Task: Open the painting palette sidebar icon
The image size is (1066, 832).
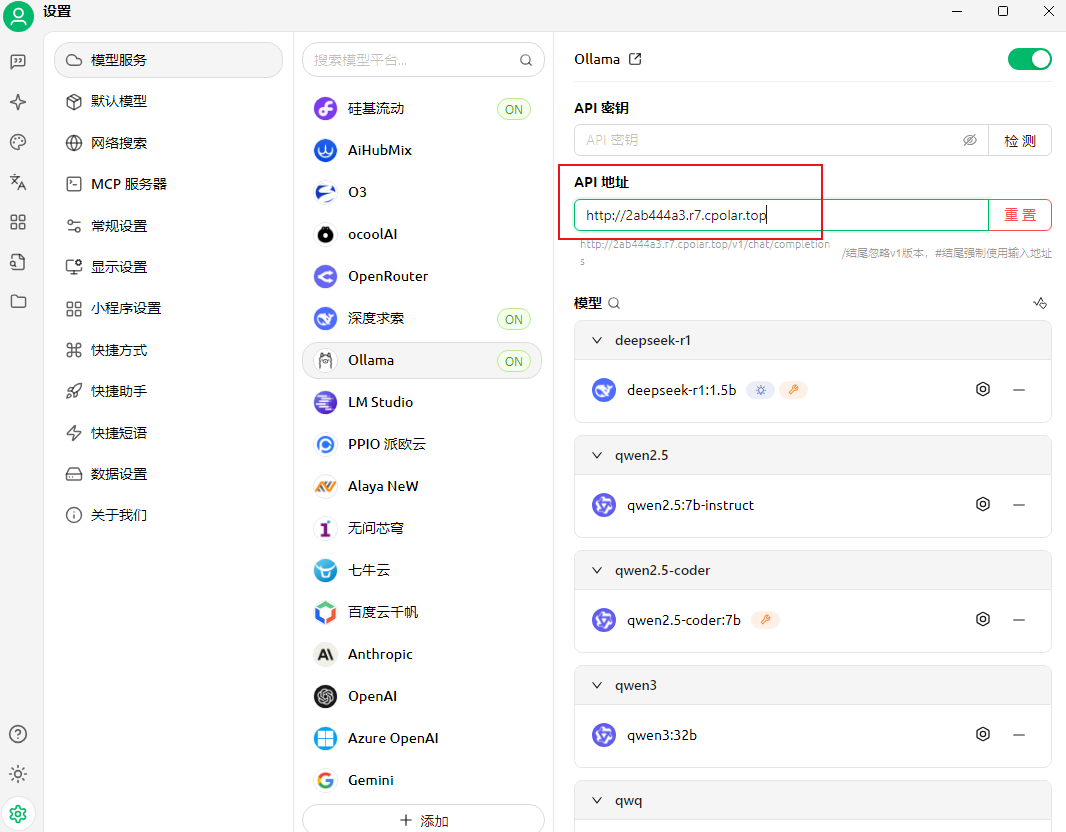Action: click(18, 142)
